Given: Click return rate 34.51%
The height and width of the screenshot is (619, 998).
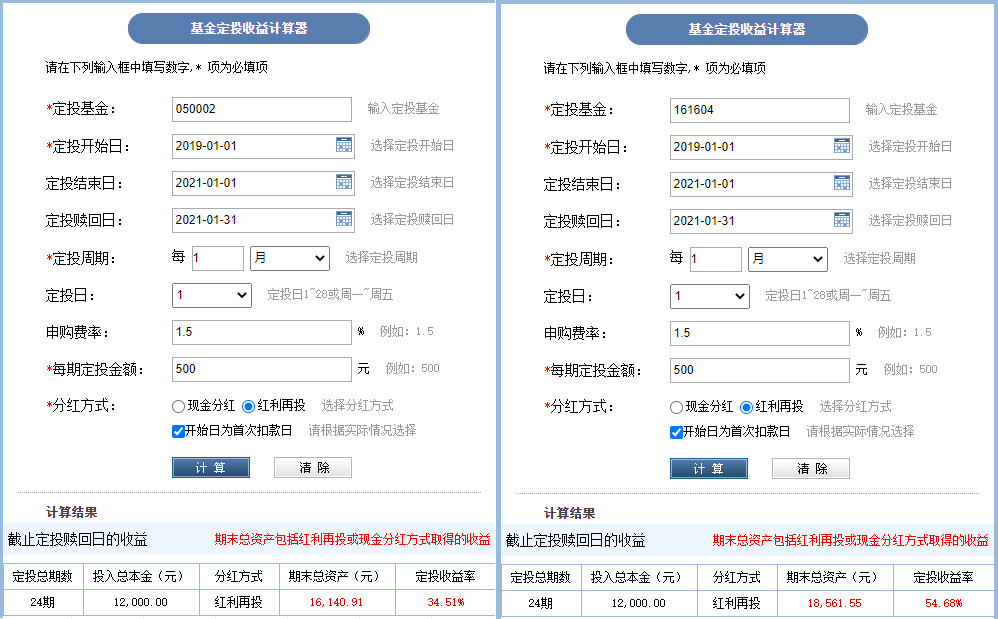Looking at the screenshot, I should (x=446, y=602).
